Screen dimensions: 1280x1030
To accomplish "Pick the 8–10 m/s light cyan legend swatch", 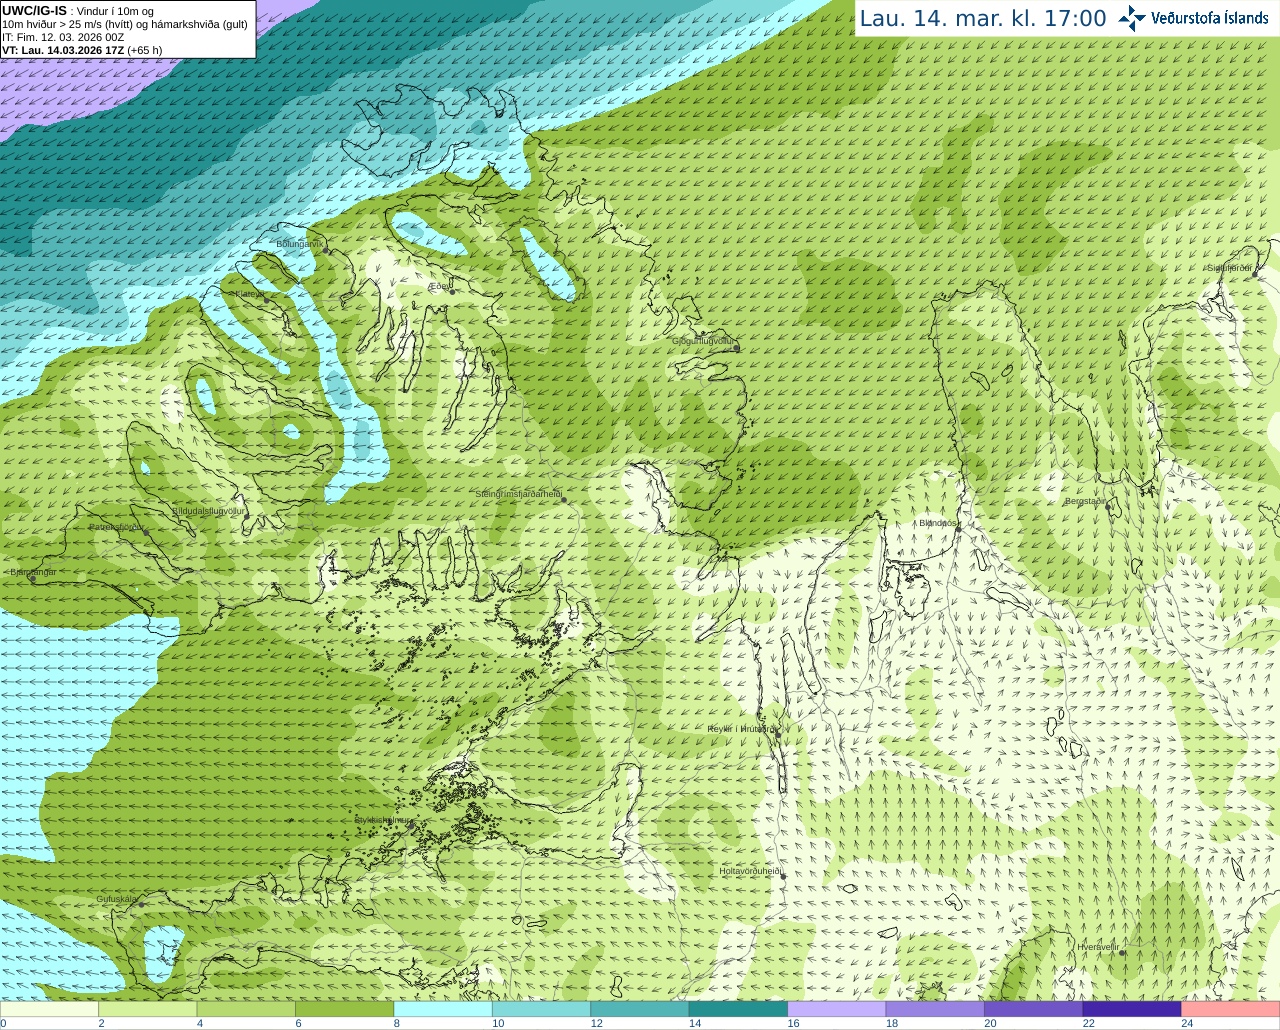I will tap(444, 1009).
